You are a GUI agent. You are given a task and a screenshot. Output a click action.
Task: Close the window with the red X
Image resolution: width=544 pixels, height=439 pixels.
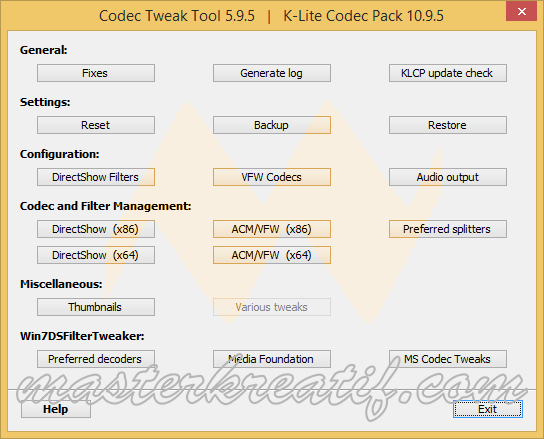pyautogui.click(x=521, y=11)
